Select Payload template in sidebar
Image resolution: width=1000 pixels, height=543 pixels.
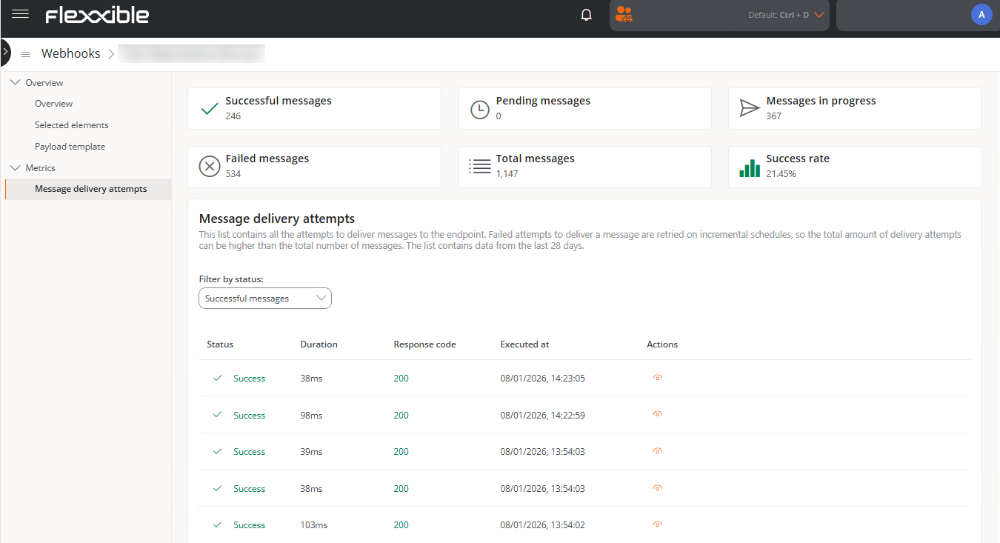pyautogui.click(x=70, y=147)
